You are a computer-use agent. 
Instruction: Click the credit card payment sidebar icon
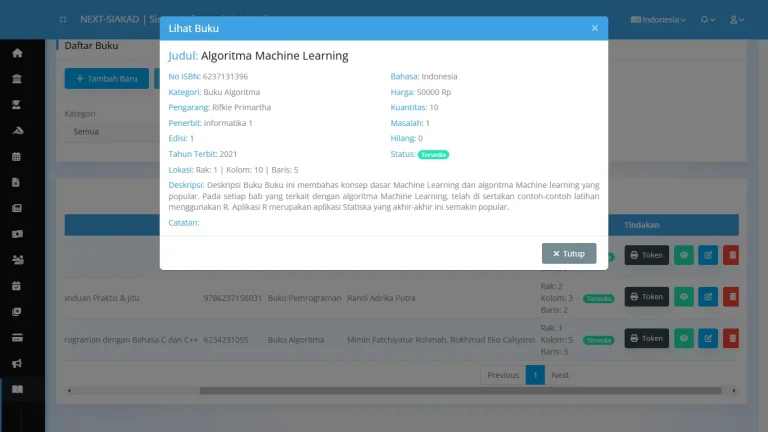[x=17, y=336]
